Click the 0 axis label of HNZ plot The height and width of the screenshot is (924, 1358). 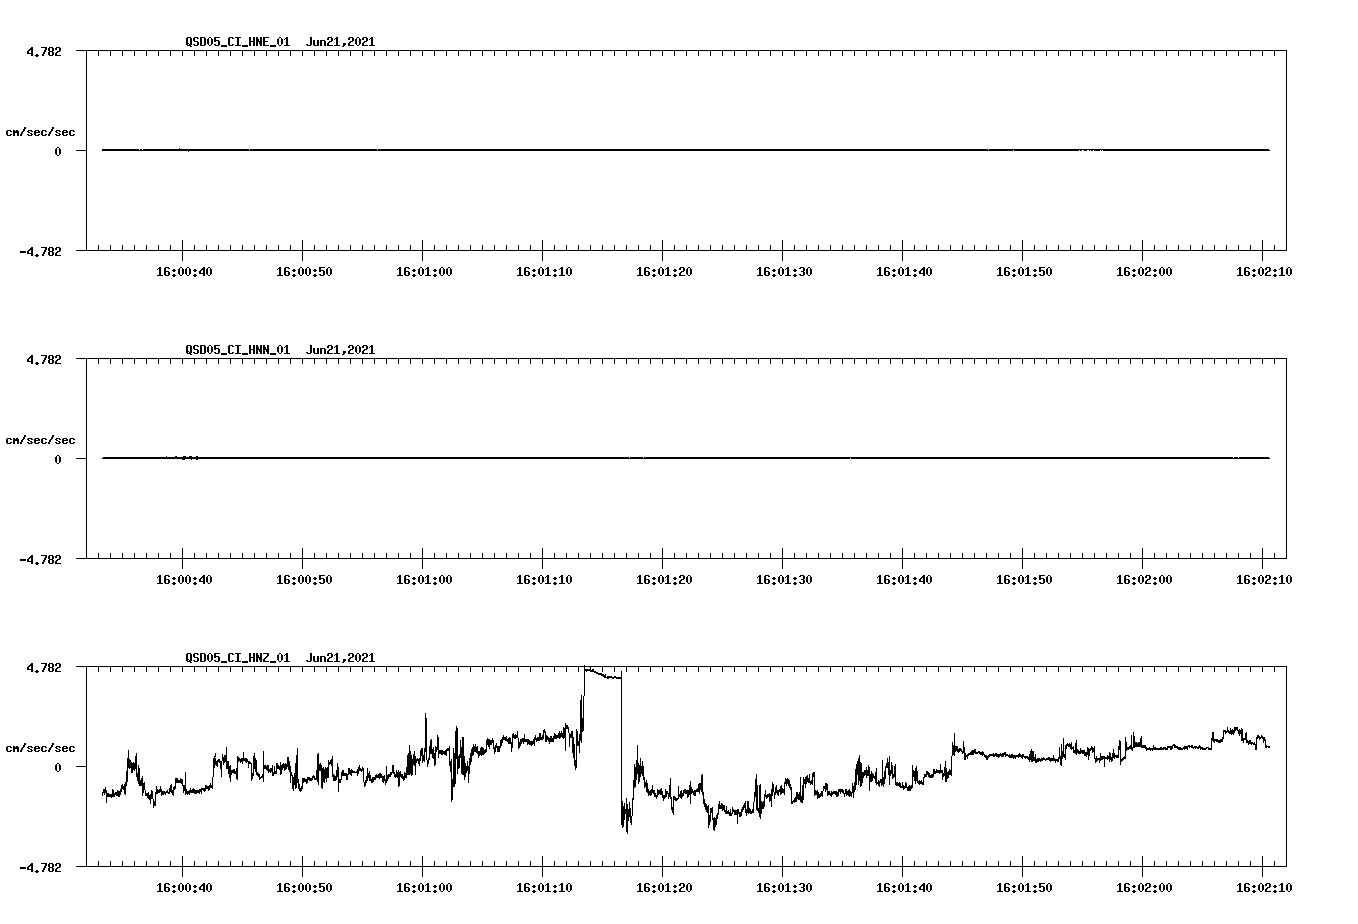click(58, 767)
